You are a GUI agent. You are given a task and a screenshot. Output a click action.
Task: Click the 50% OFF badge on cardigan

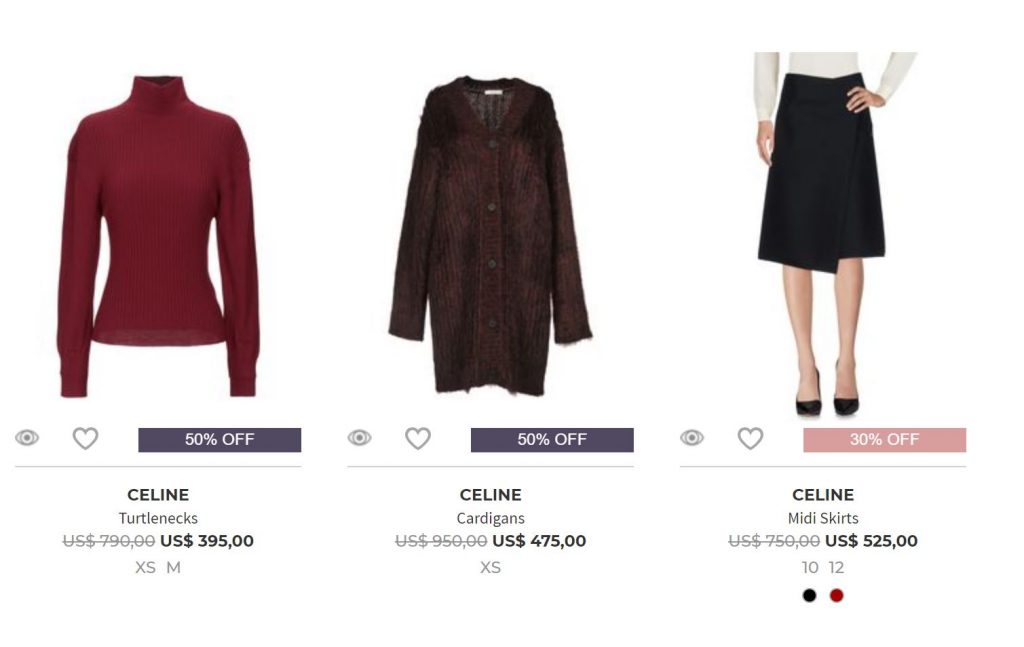pyautogui.click(x=552, y=440)
